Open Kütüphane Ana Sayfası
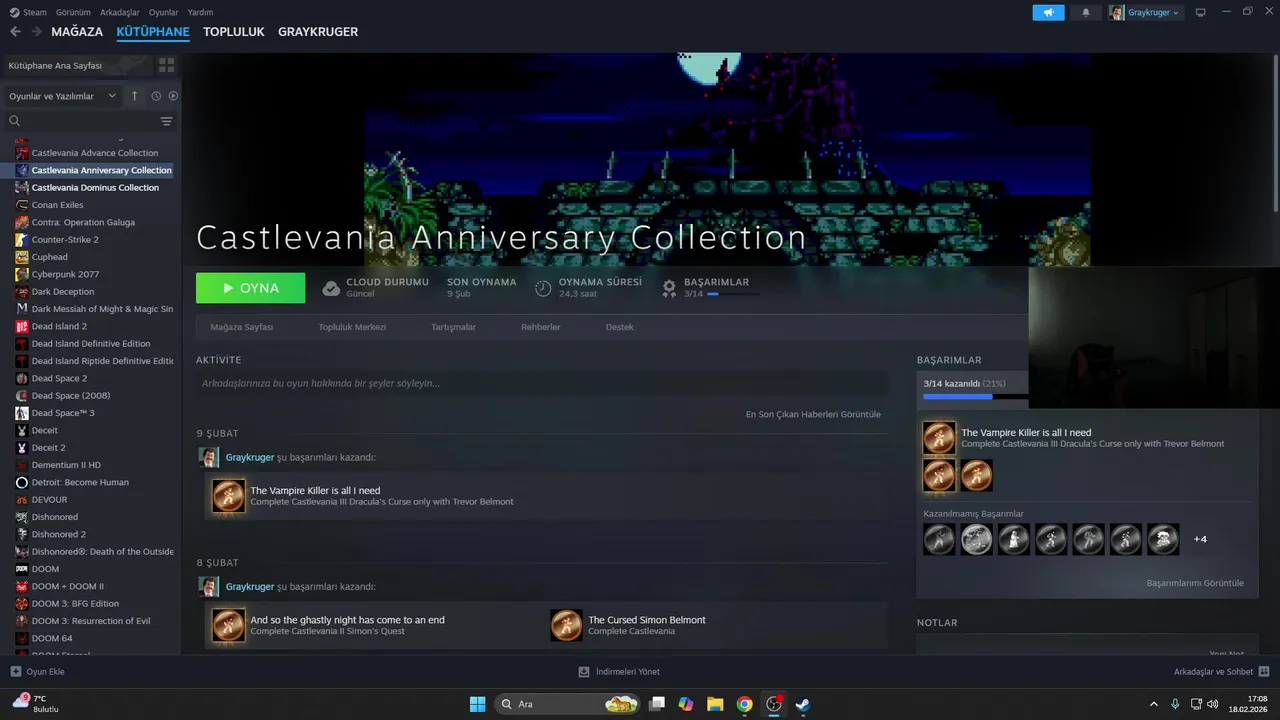 point(55,65)
